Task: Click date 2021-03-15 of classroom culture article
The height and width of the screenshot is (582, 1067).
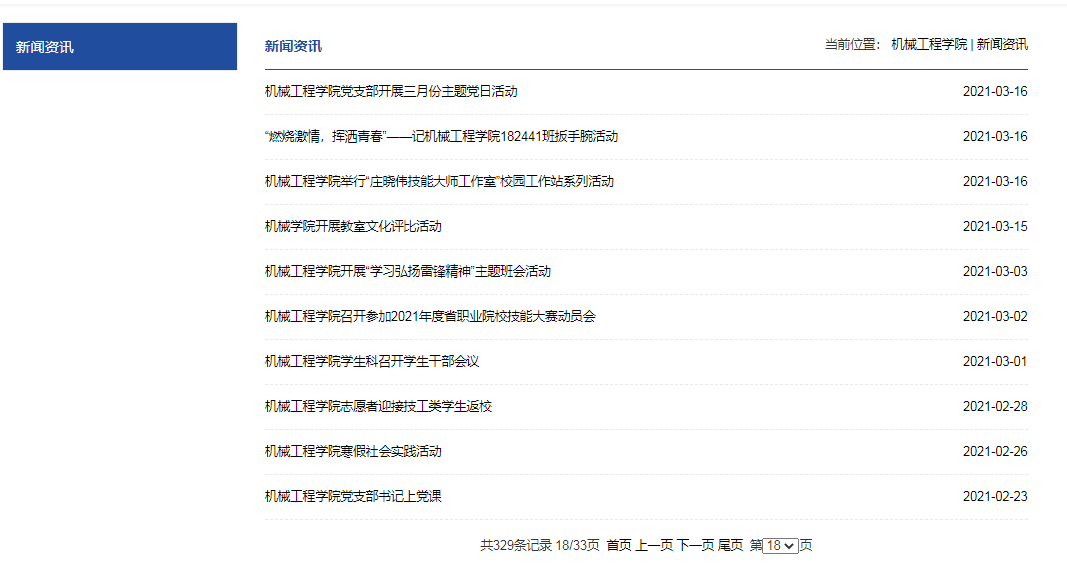Action: [x=994, y=226]
